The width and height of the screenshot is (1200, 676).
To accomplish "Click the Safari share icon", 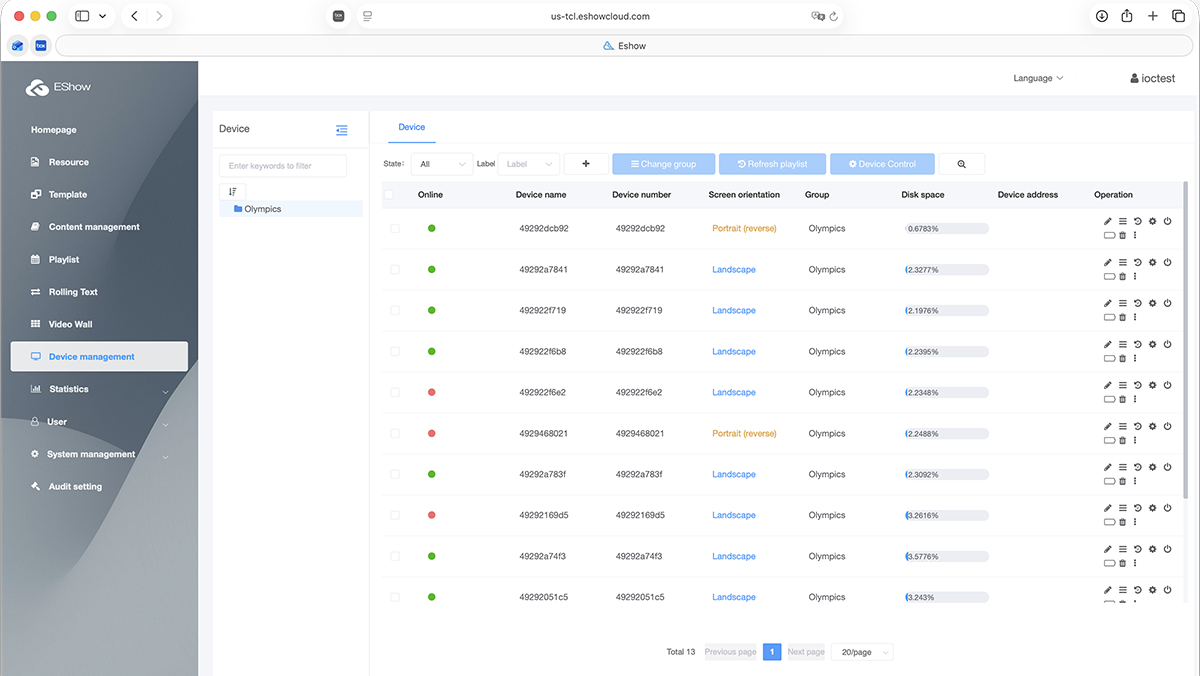I will pos(1127,16).
